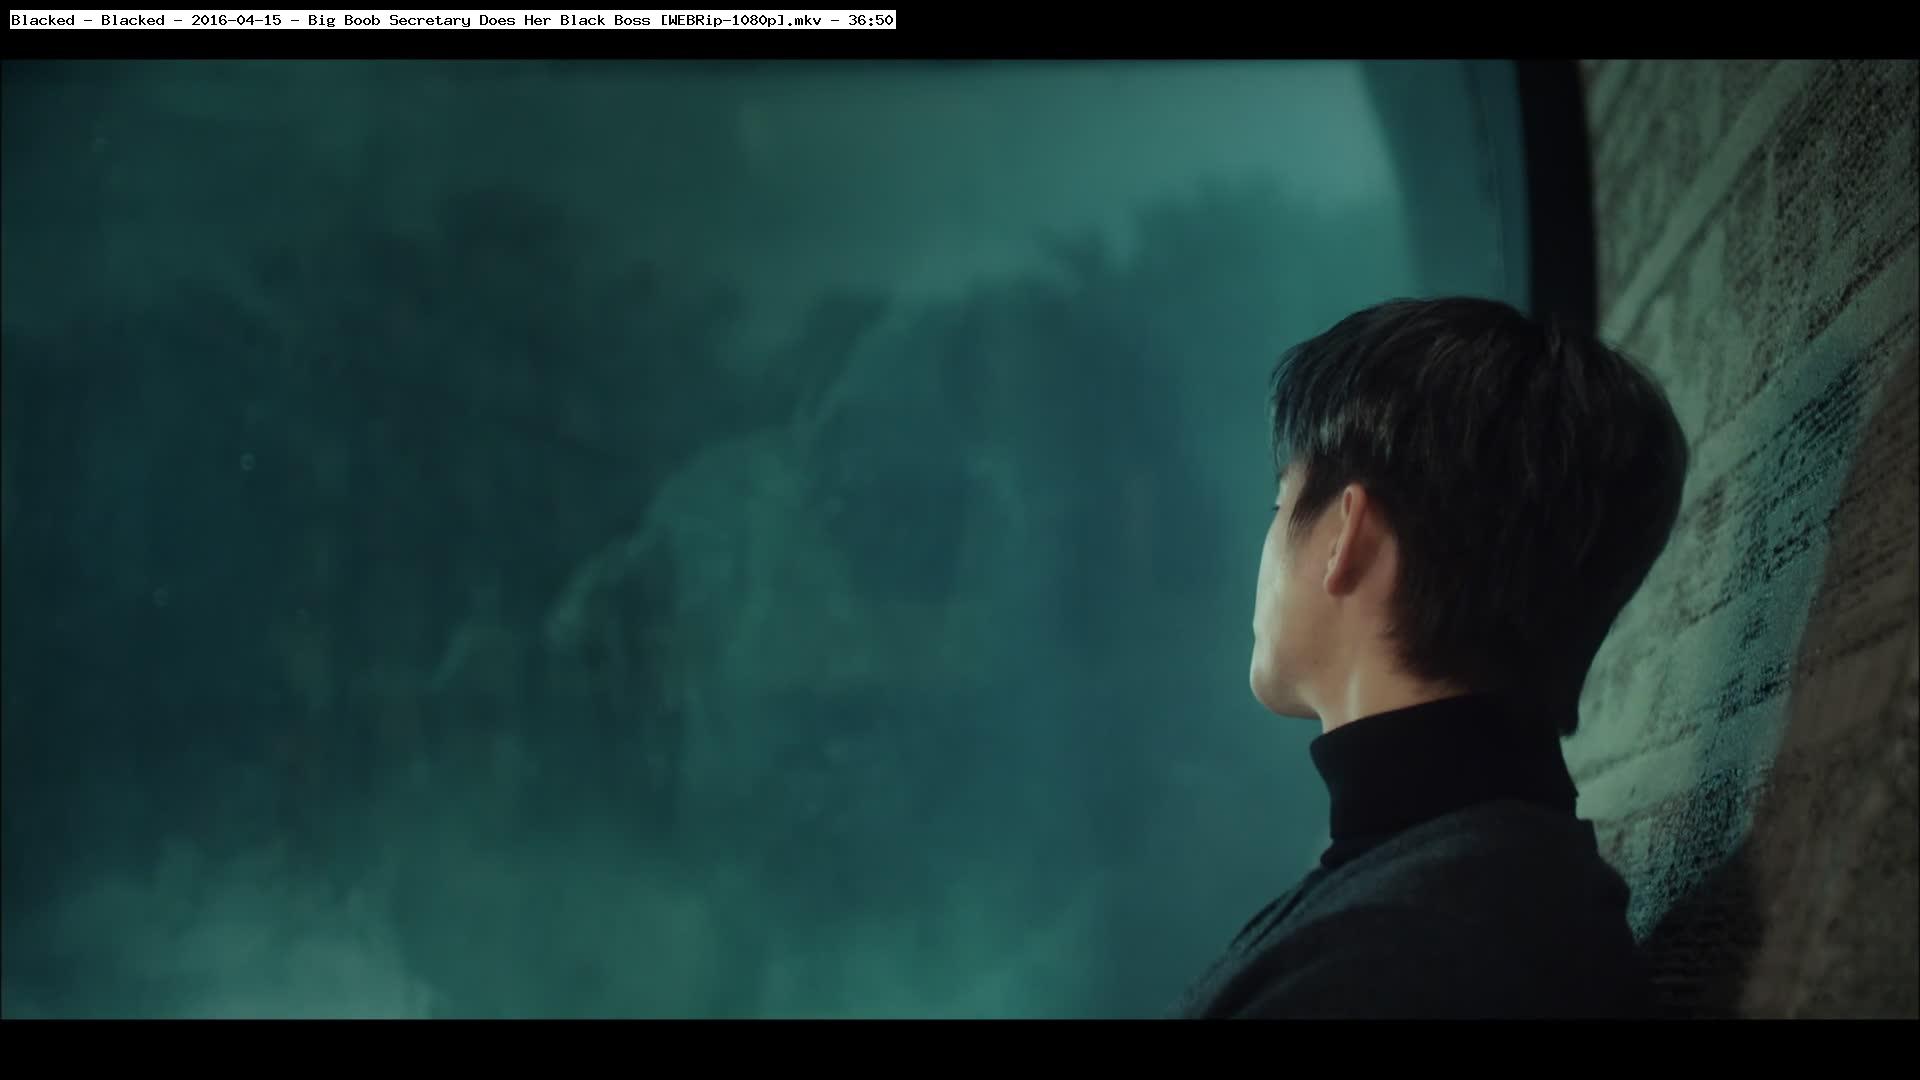This screenshot has height=1080, width=1920.
Task: Click the 2016-04-15 date in the title overlay
Action: point(236,20)
